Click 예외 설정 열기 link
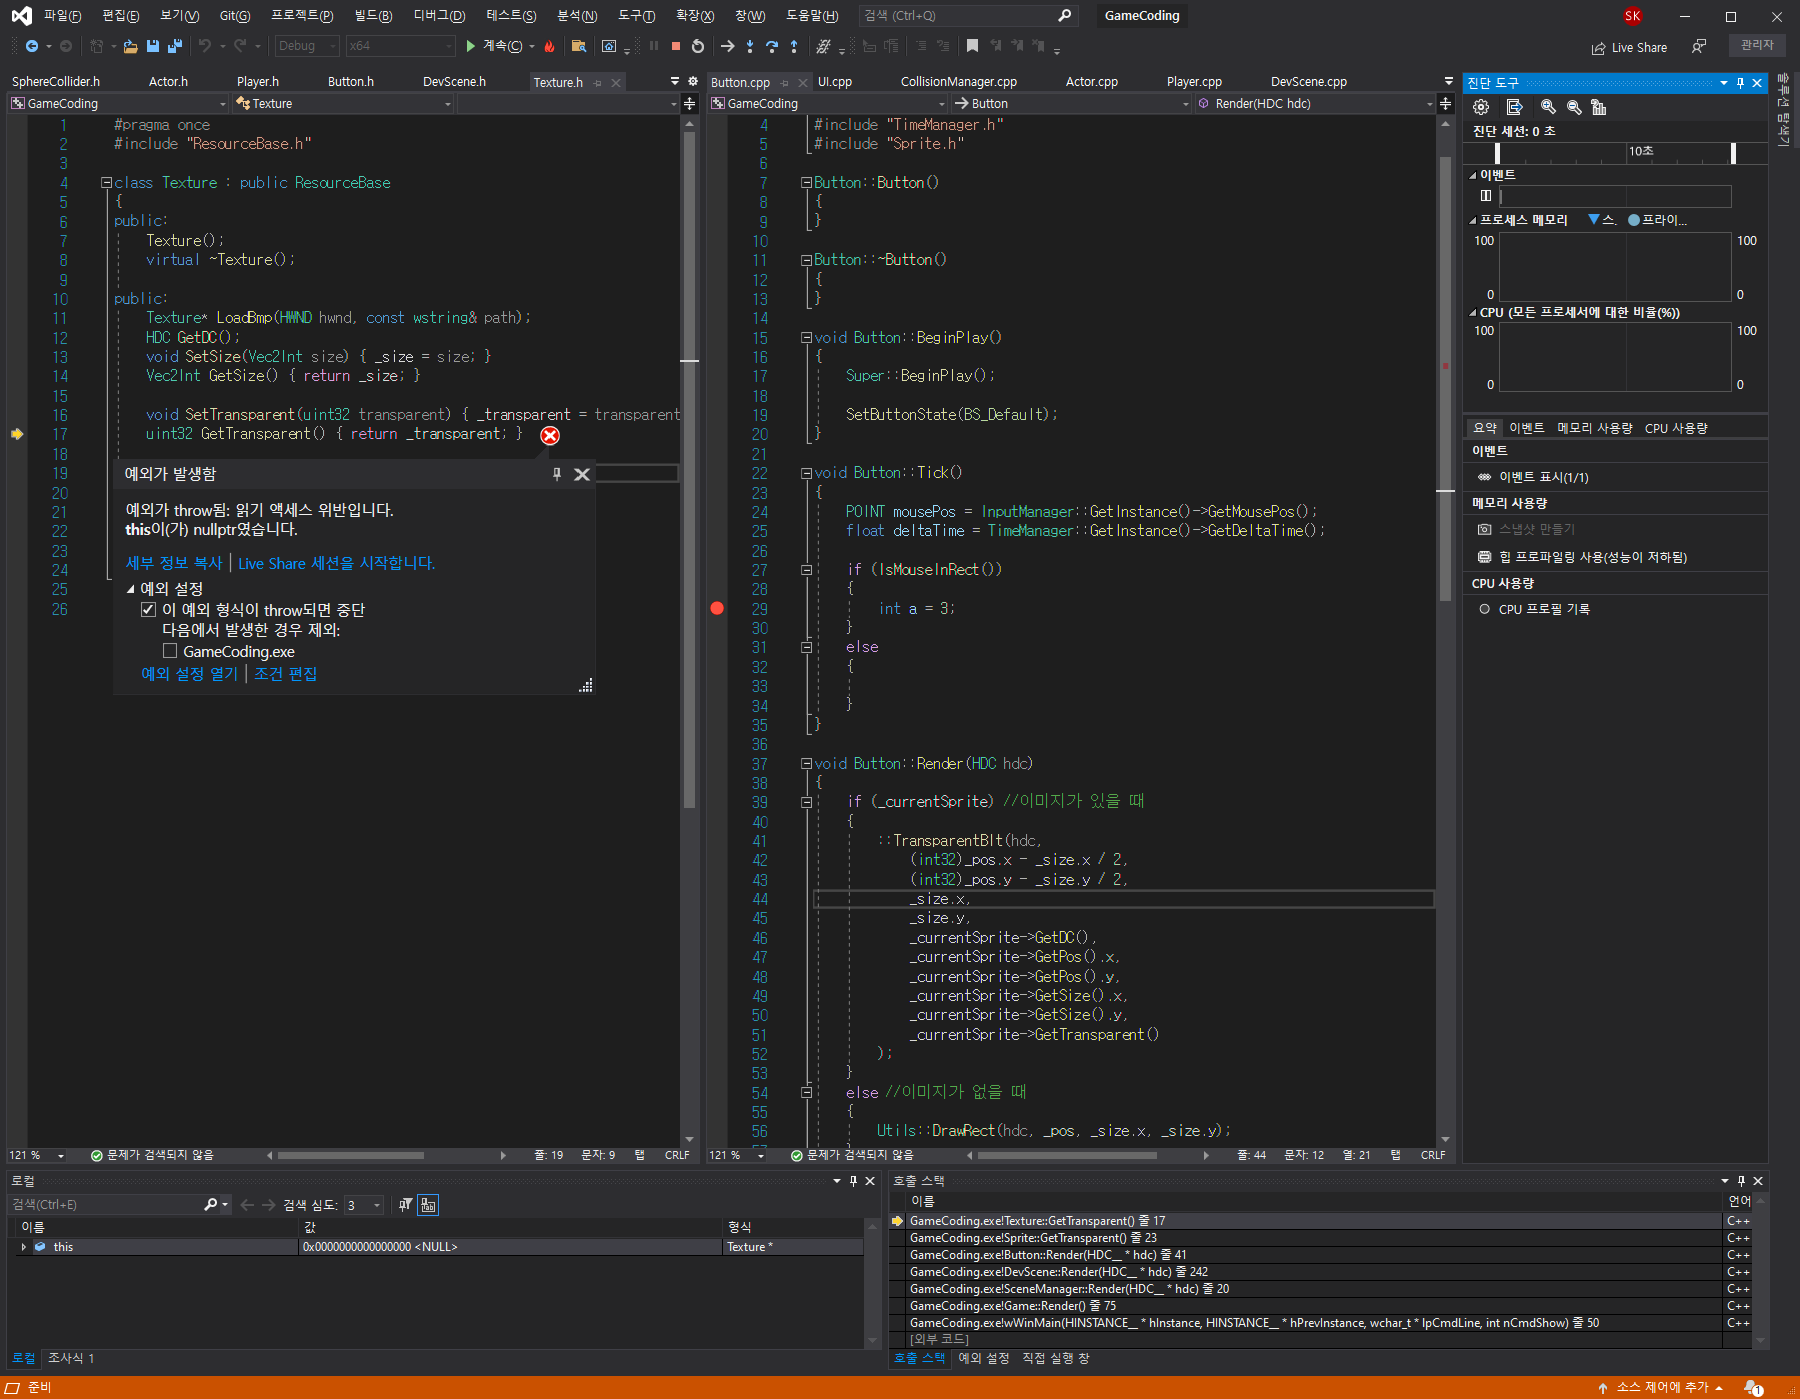 coord(190,674)
